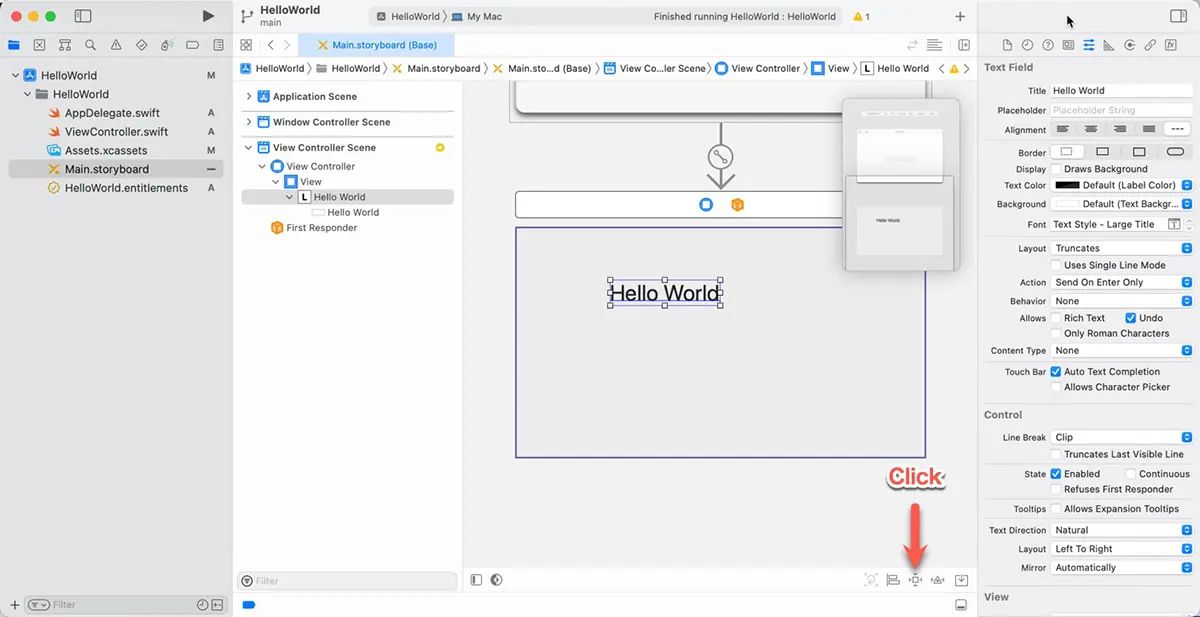Click the Placeholder String field
Viewport: 1200px width, 617px height.
[x=1122, y=110]
